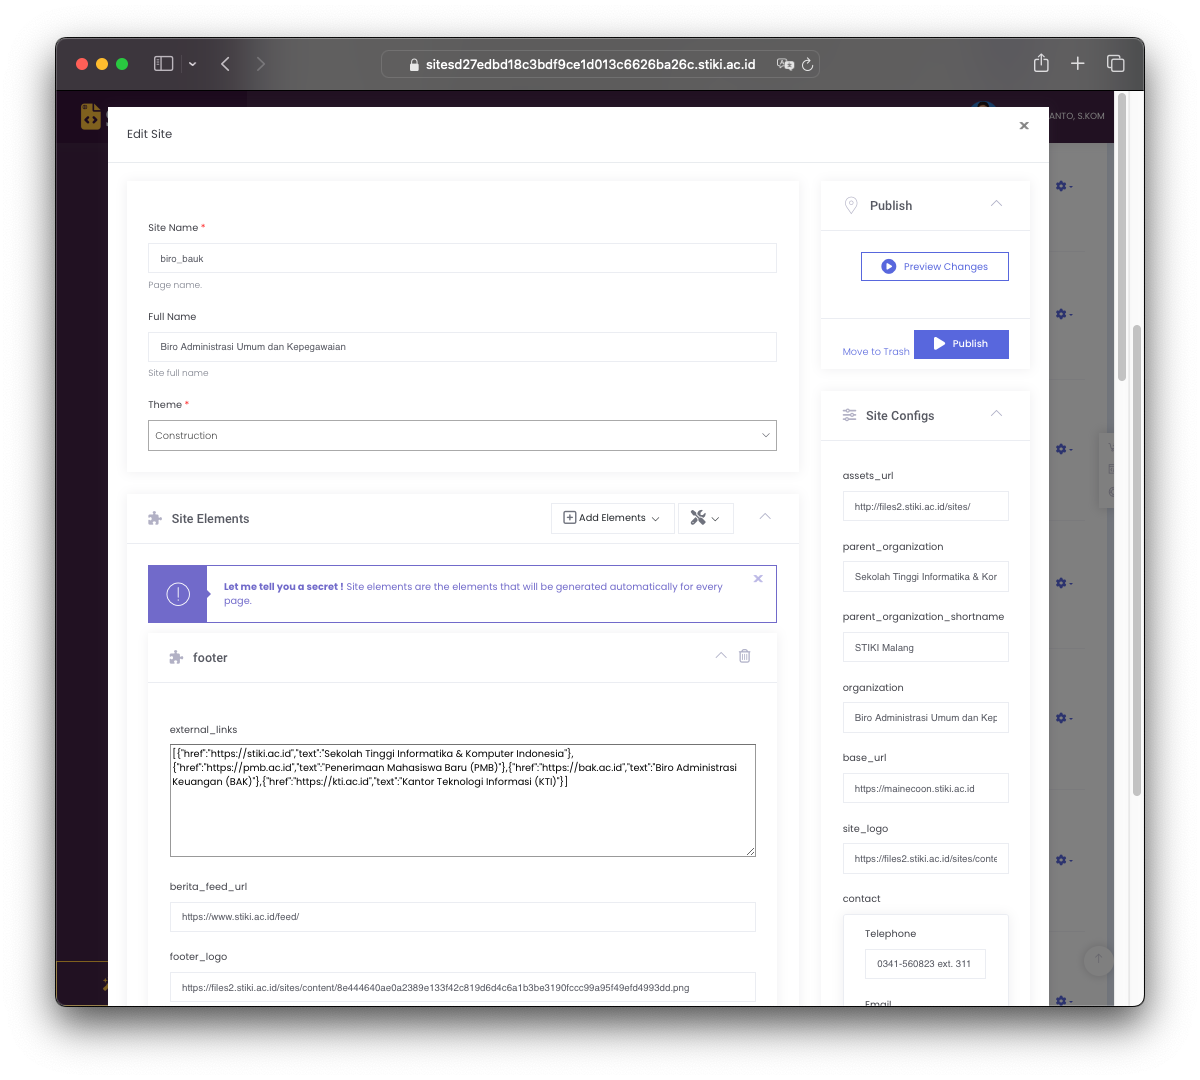The height and width of the screenshot is (1080, 1200).
Task: Dismiss the secret info banner
Action: [x=758, y=579]
